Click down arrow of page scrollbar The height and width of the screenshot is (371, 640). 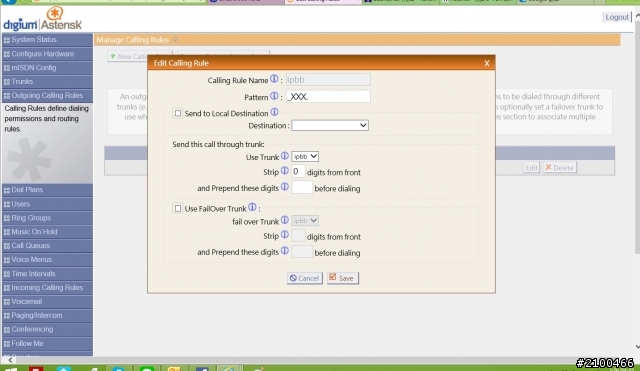point(637,347)
